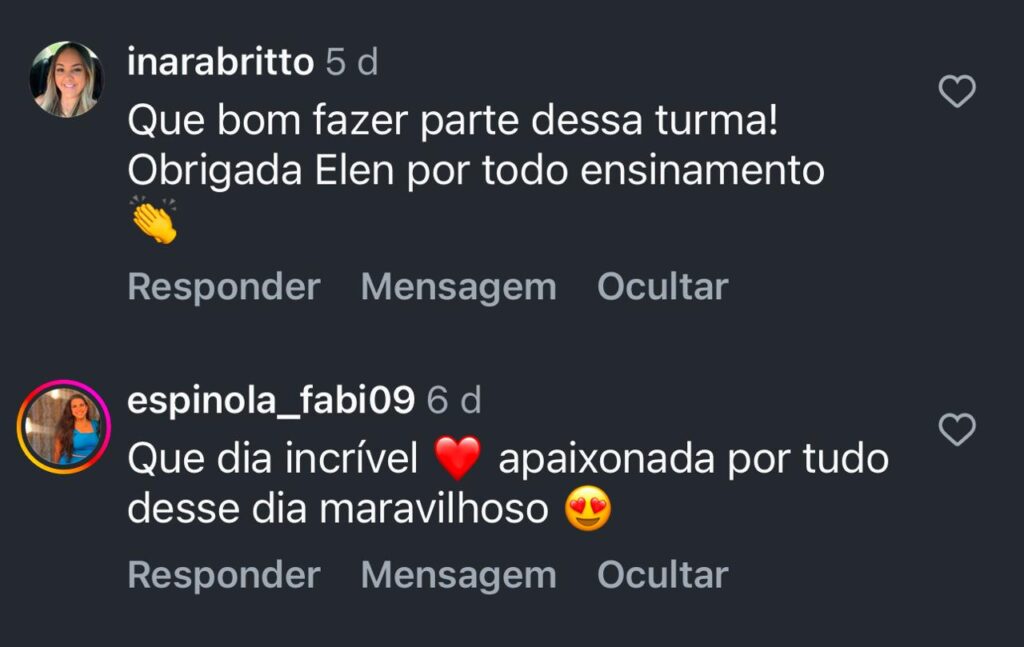Open inarabritto's profile picture

click(66, 80)
